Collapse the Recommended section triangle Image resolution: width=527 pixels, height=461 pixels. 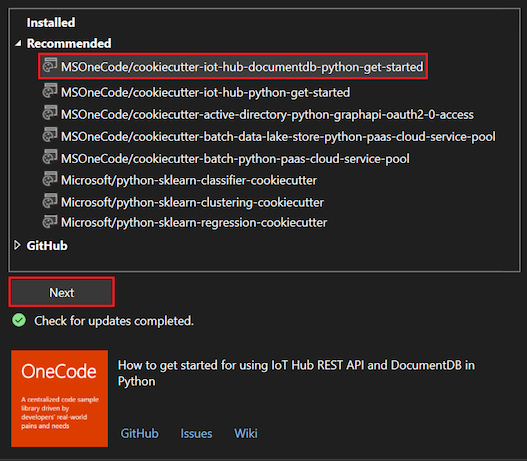pyautogui.click(x=18, y=43)
